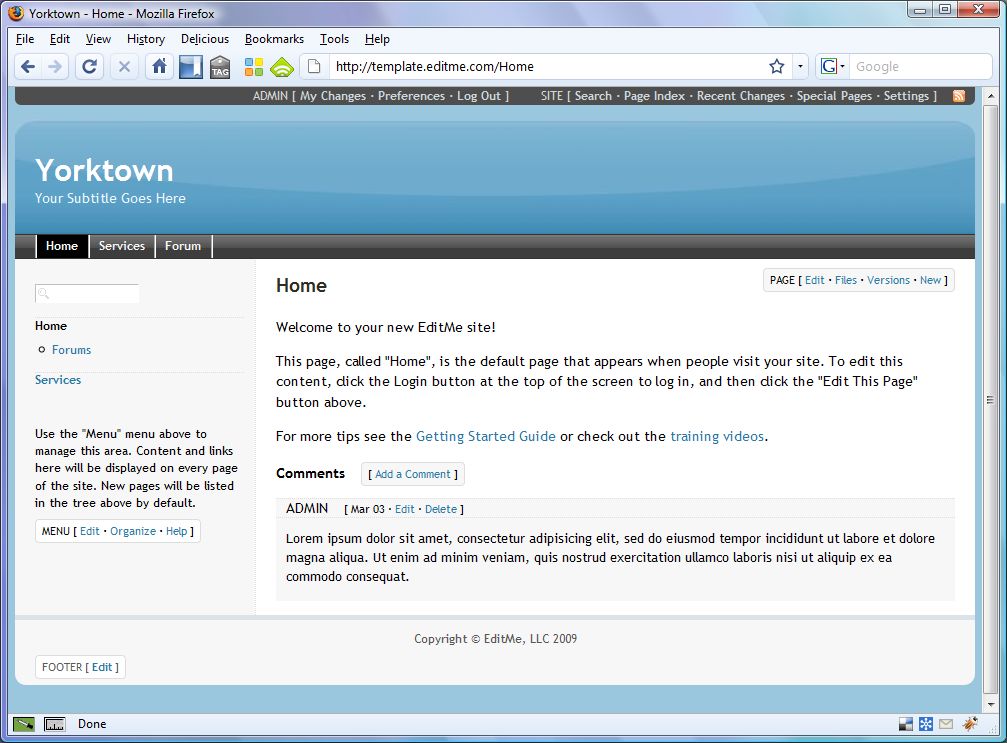Image resolution: width=1007 pixels, height=743 pixels.
Task: Reload the page with the refresh icon
Action: point(89,66)
